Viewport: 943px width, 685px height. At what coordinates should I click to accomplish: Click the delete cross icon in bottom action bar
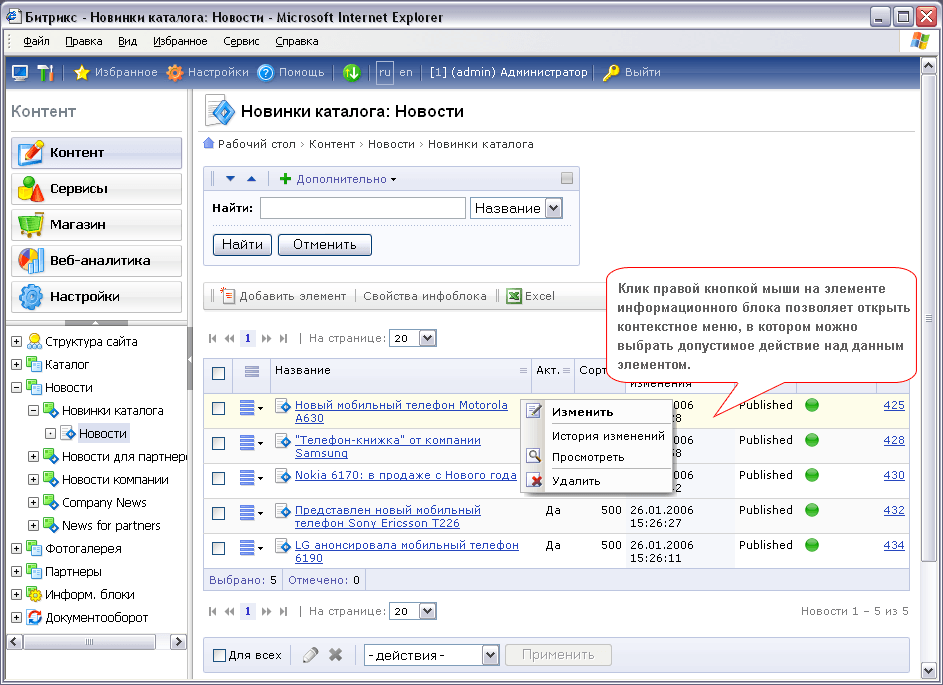336,654
